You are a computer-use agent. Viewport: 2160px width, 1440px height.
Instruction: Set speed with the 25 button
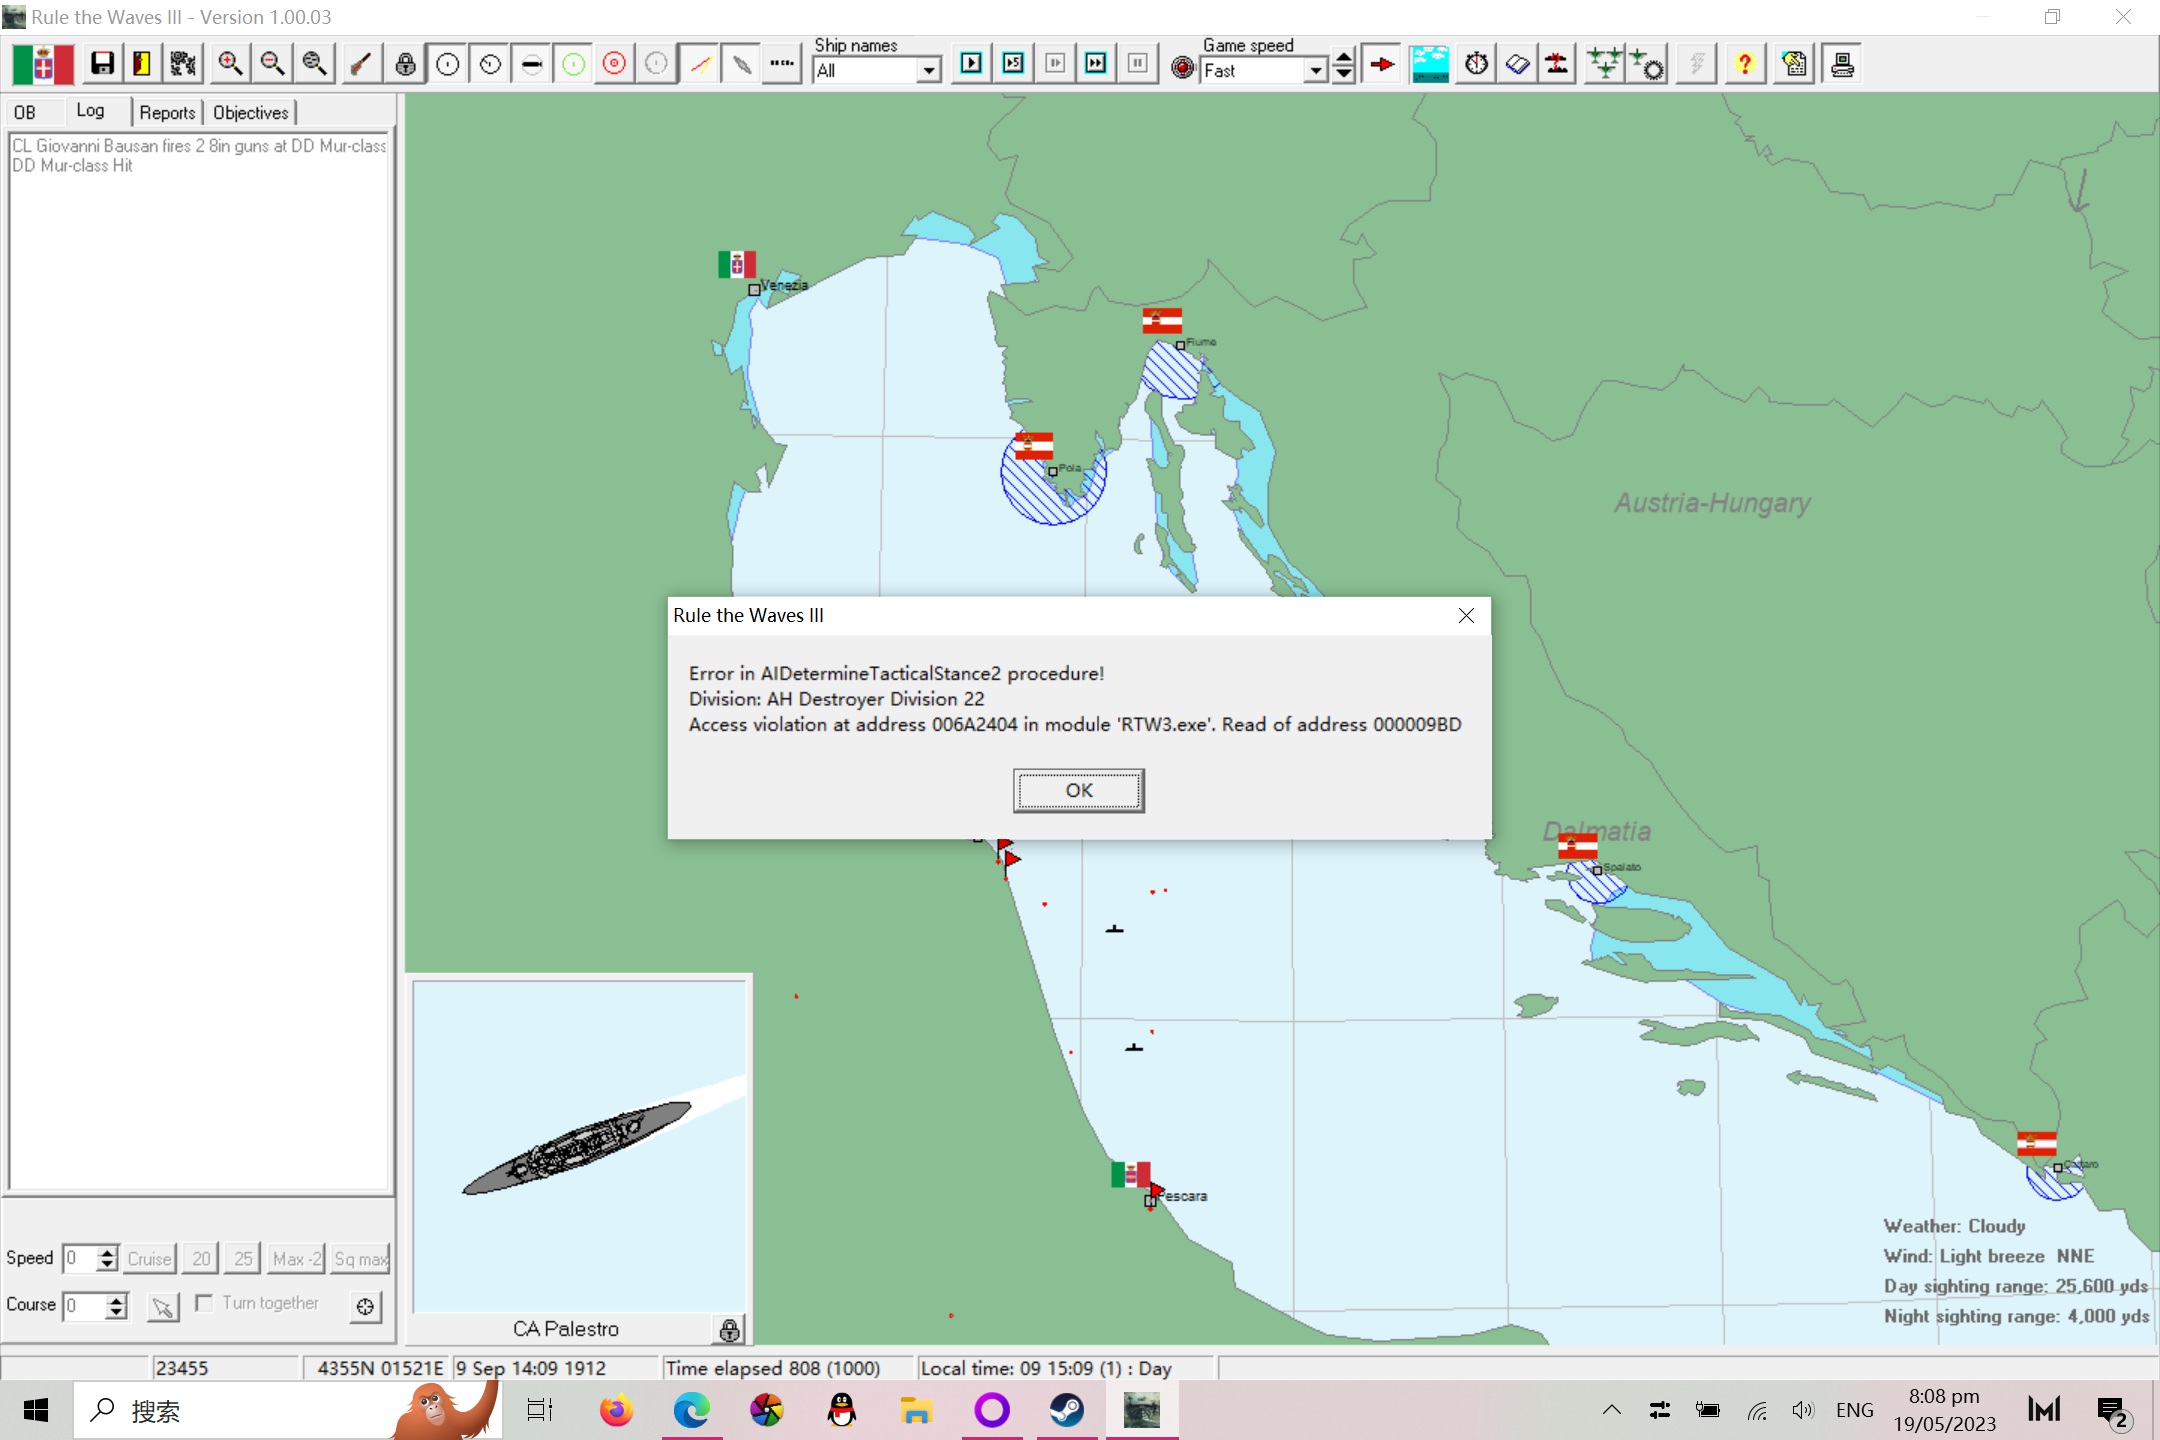pos(243,1259)
